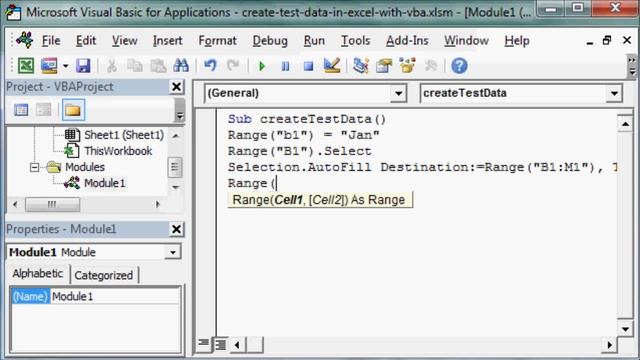Click the Module1 name value field
The width and height of the screenshot is (640, 360).
coord(115,296)
